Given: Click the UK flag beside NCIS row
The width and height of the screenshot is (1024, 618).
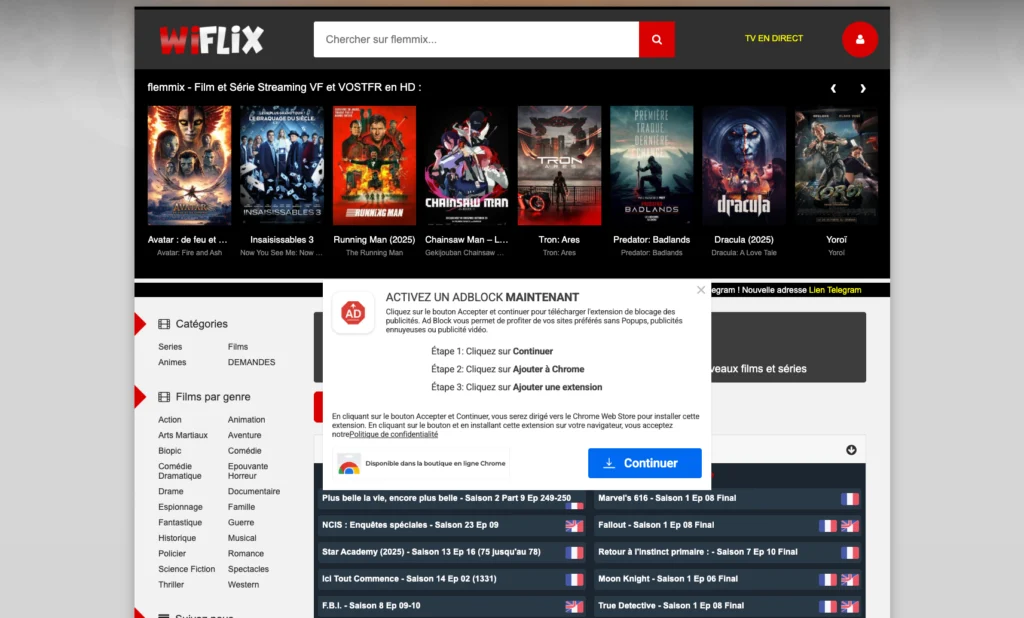Looking at the screenshot, I should (x=574, y=526).
